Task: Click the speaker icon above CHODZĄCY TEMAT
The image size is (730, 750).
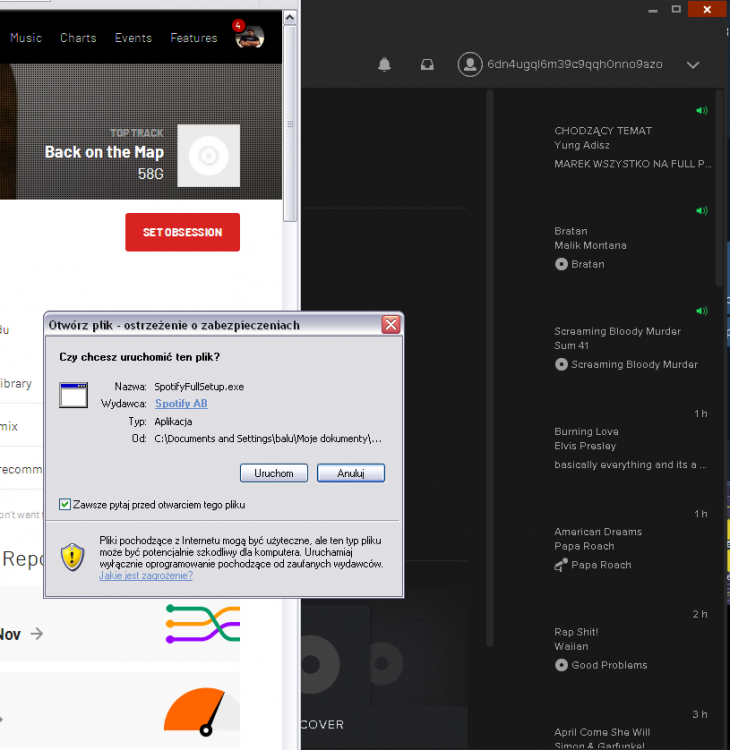Action: point(701,111)
